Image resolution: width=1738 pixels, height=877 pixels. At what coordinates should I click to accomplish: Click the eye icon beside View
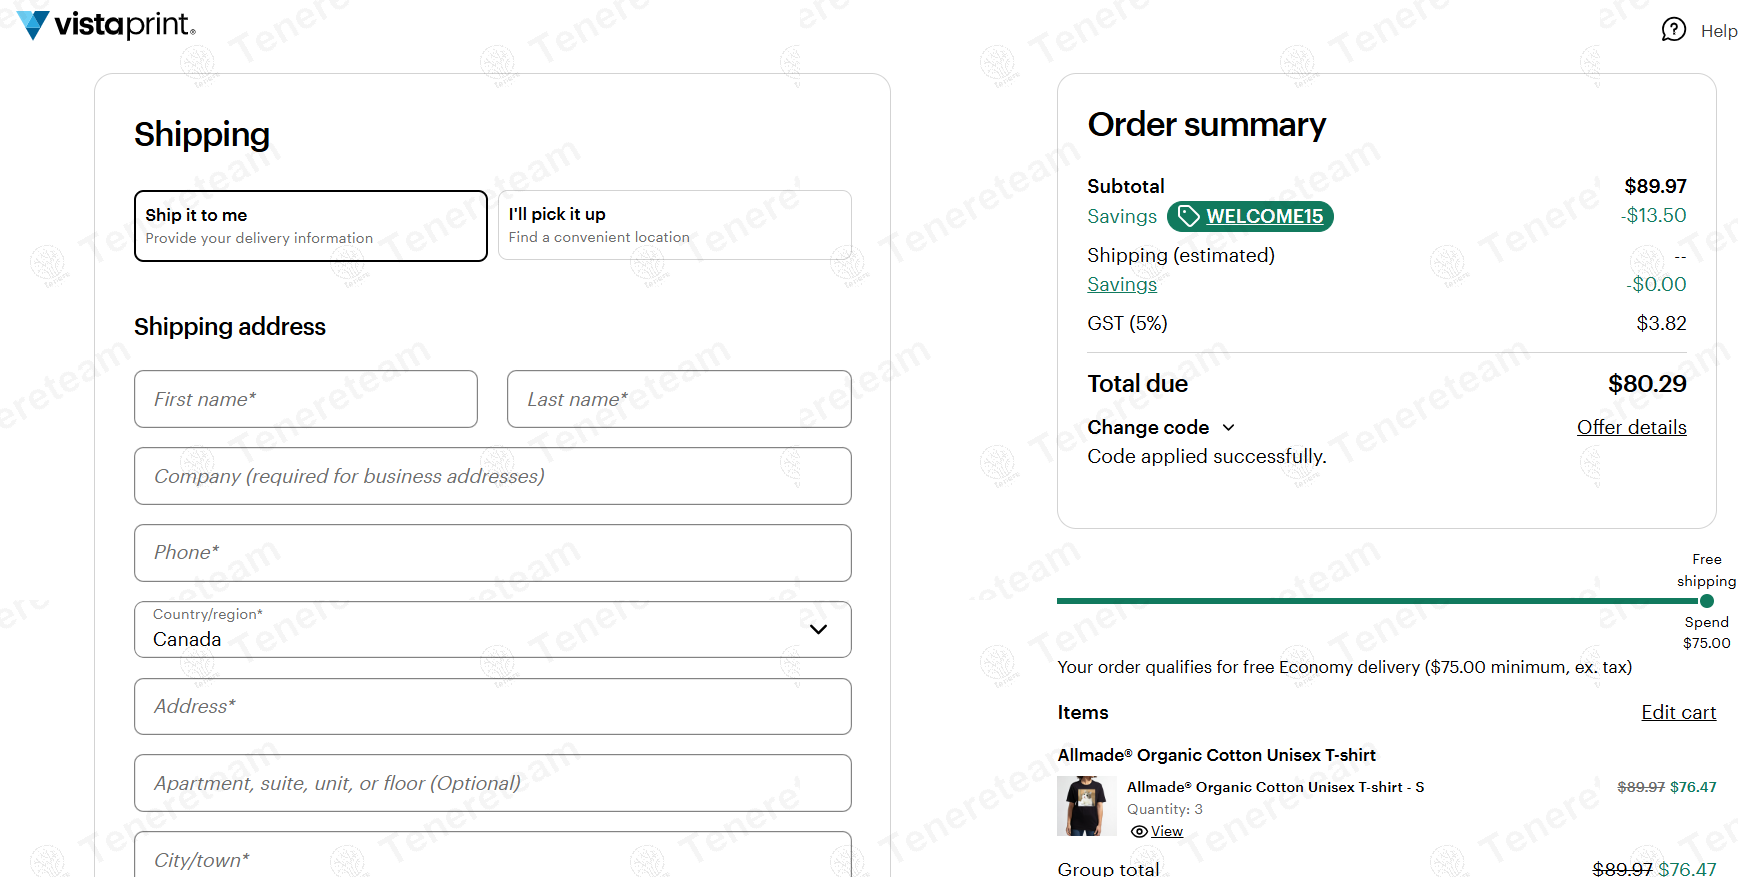pyautogui.click(x=1138, y=831)
